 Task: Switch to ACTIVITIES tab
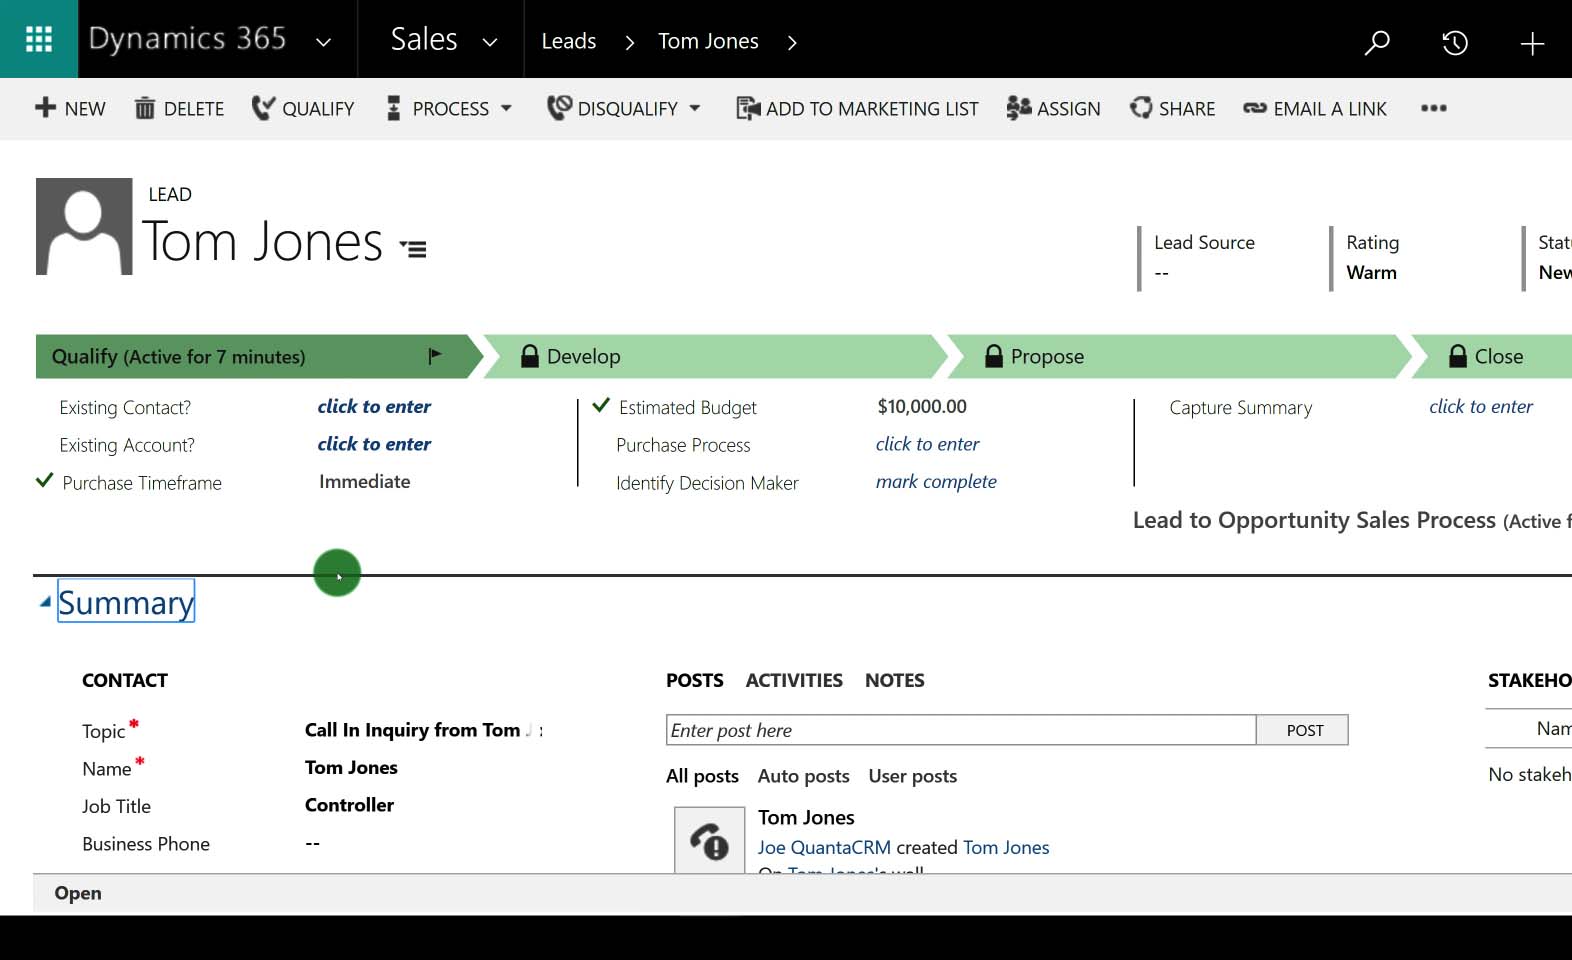point(794,680)
